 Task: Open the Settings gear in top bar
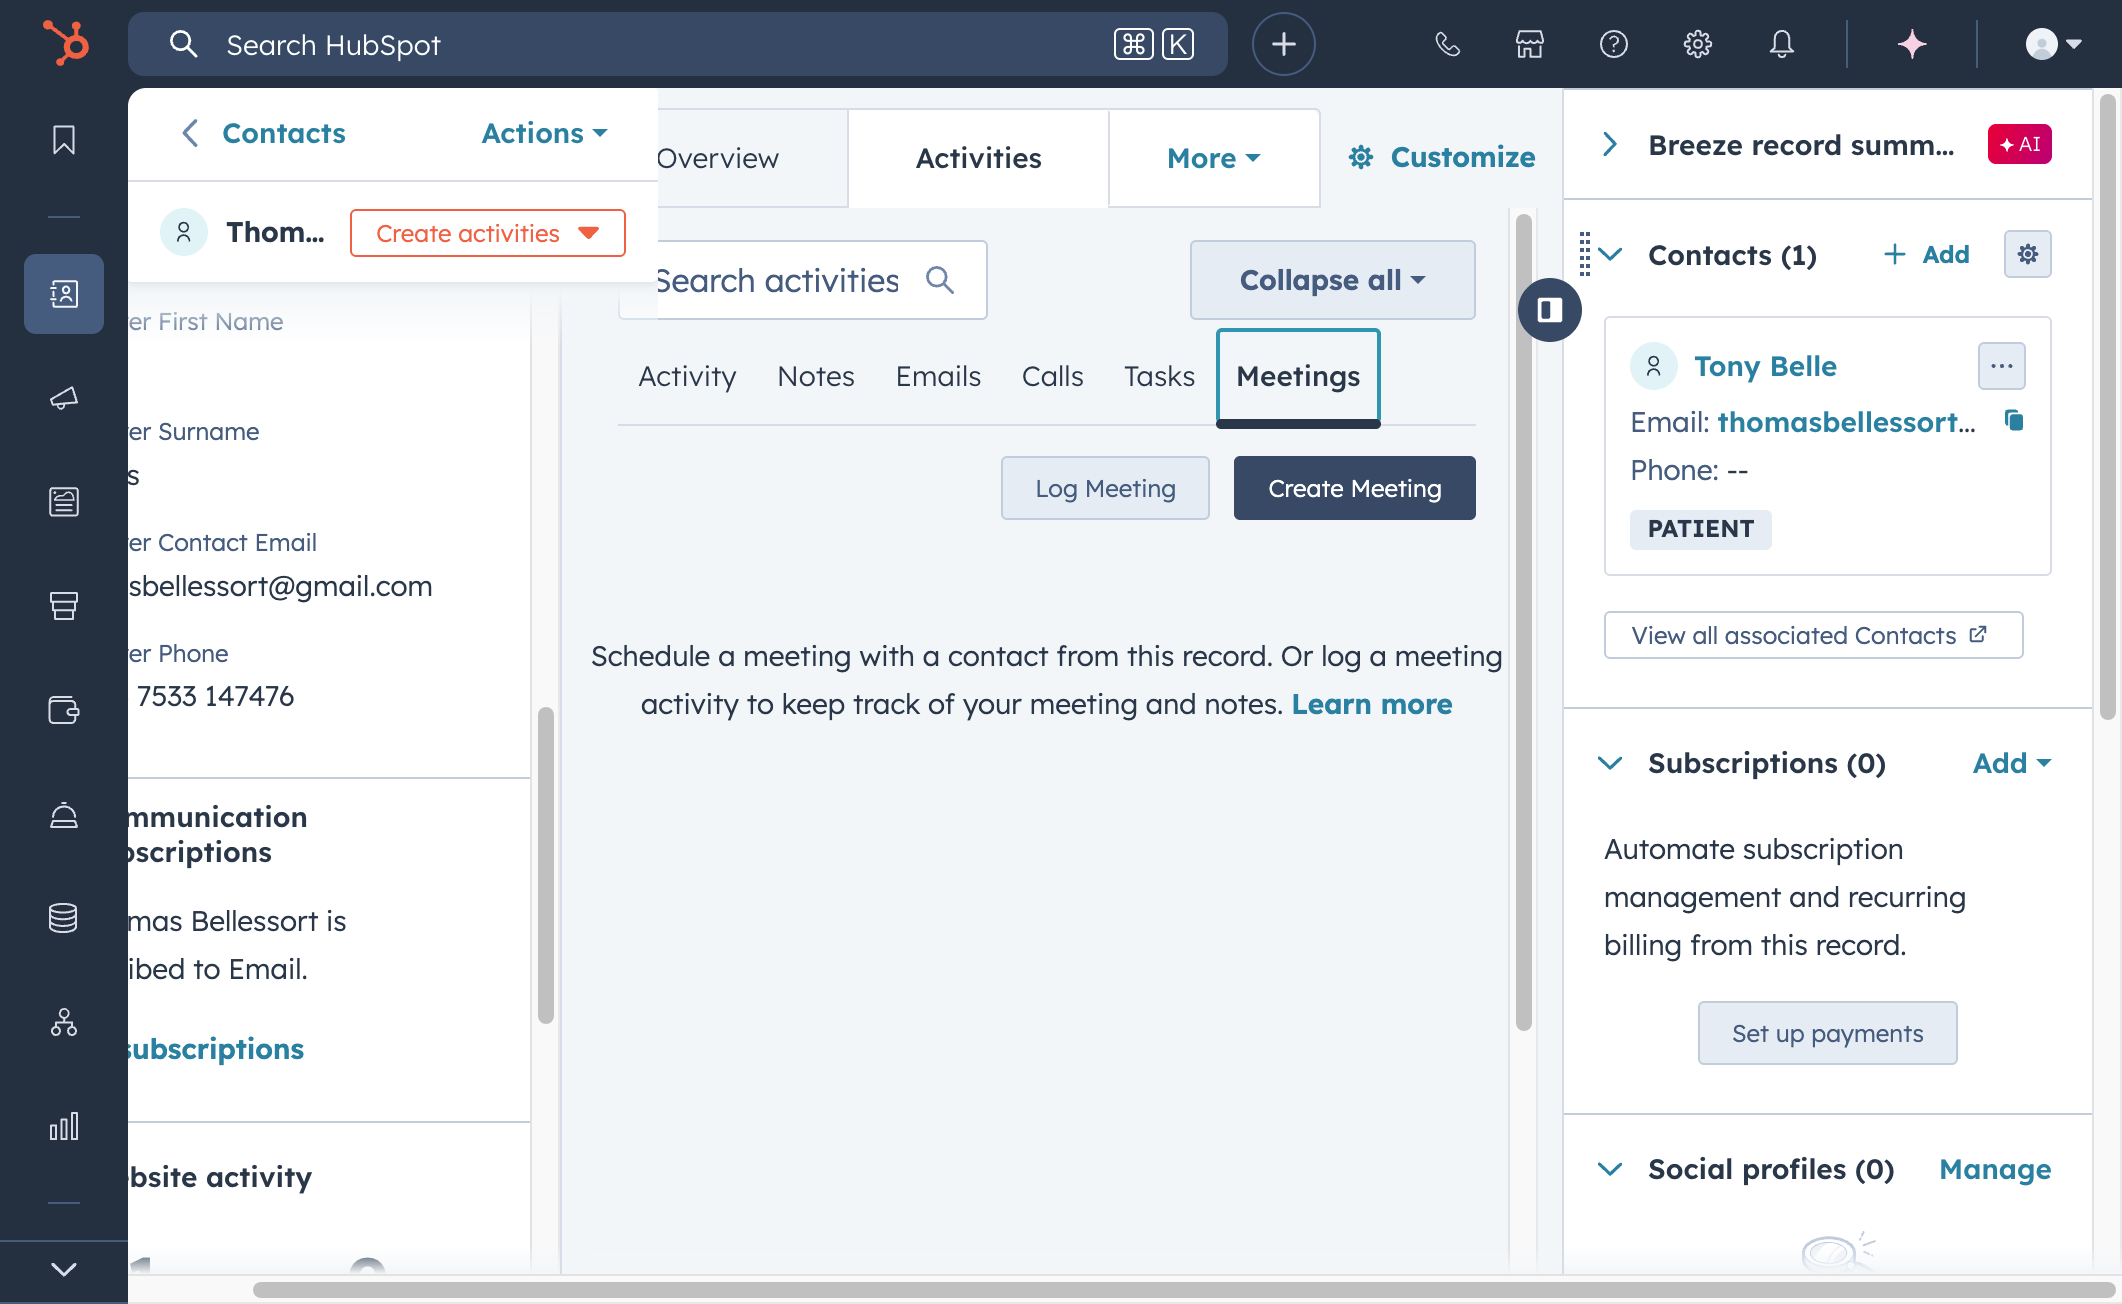coord(1698,44)
